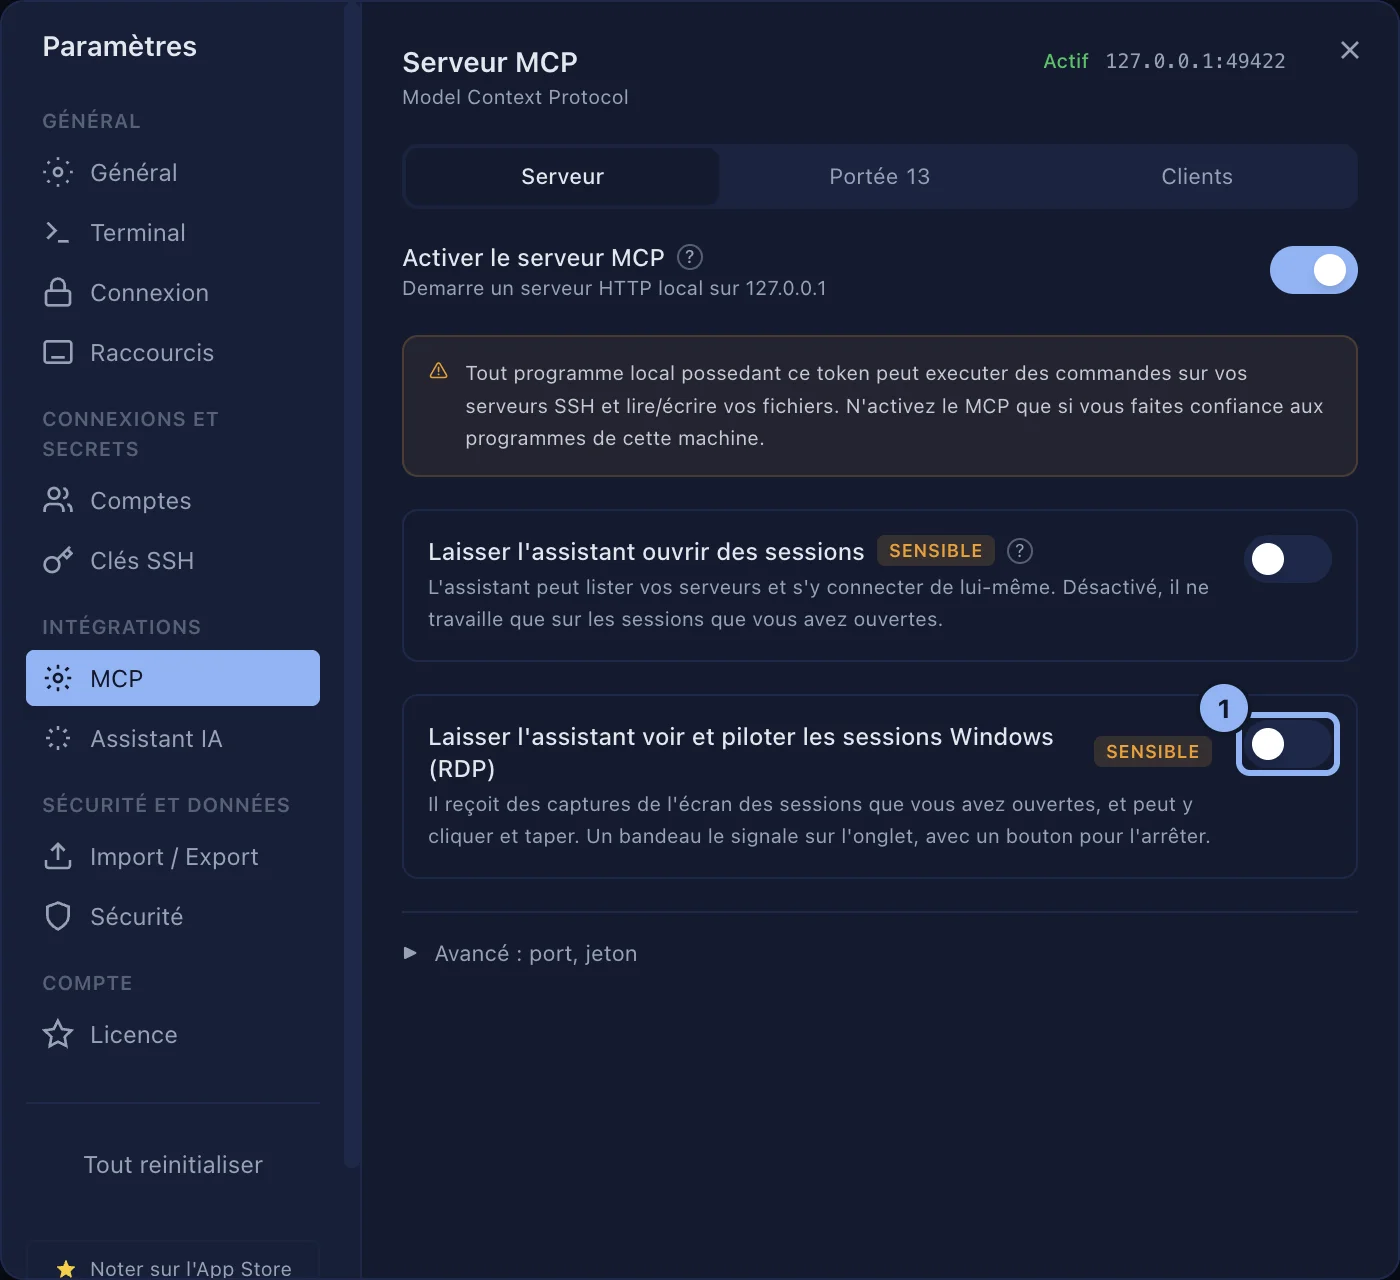Open the Assistant IA settings section

click(173, 738)
